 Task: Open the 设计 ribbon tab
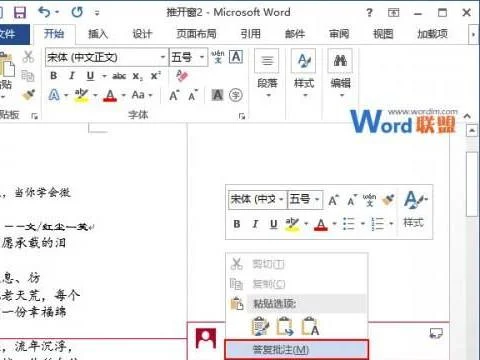[142, 34]
